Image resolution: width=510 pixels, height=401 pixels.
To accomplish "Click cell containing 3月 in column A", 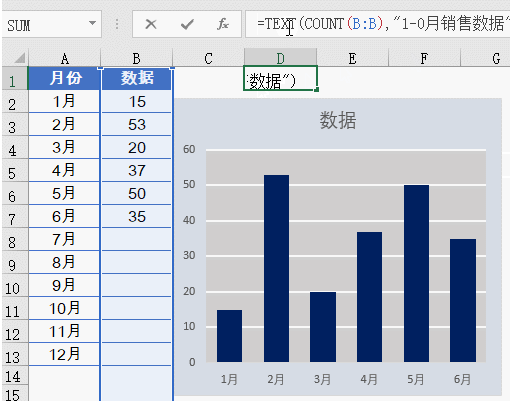I will [64, 147].
